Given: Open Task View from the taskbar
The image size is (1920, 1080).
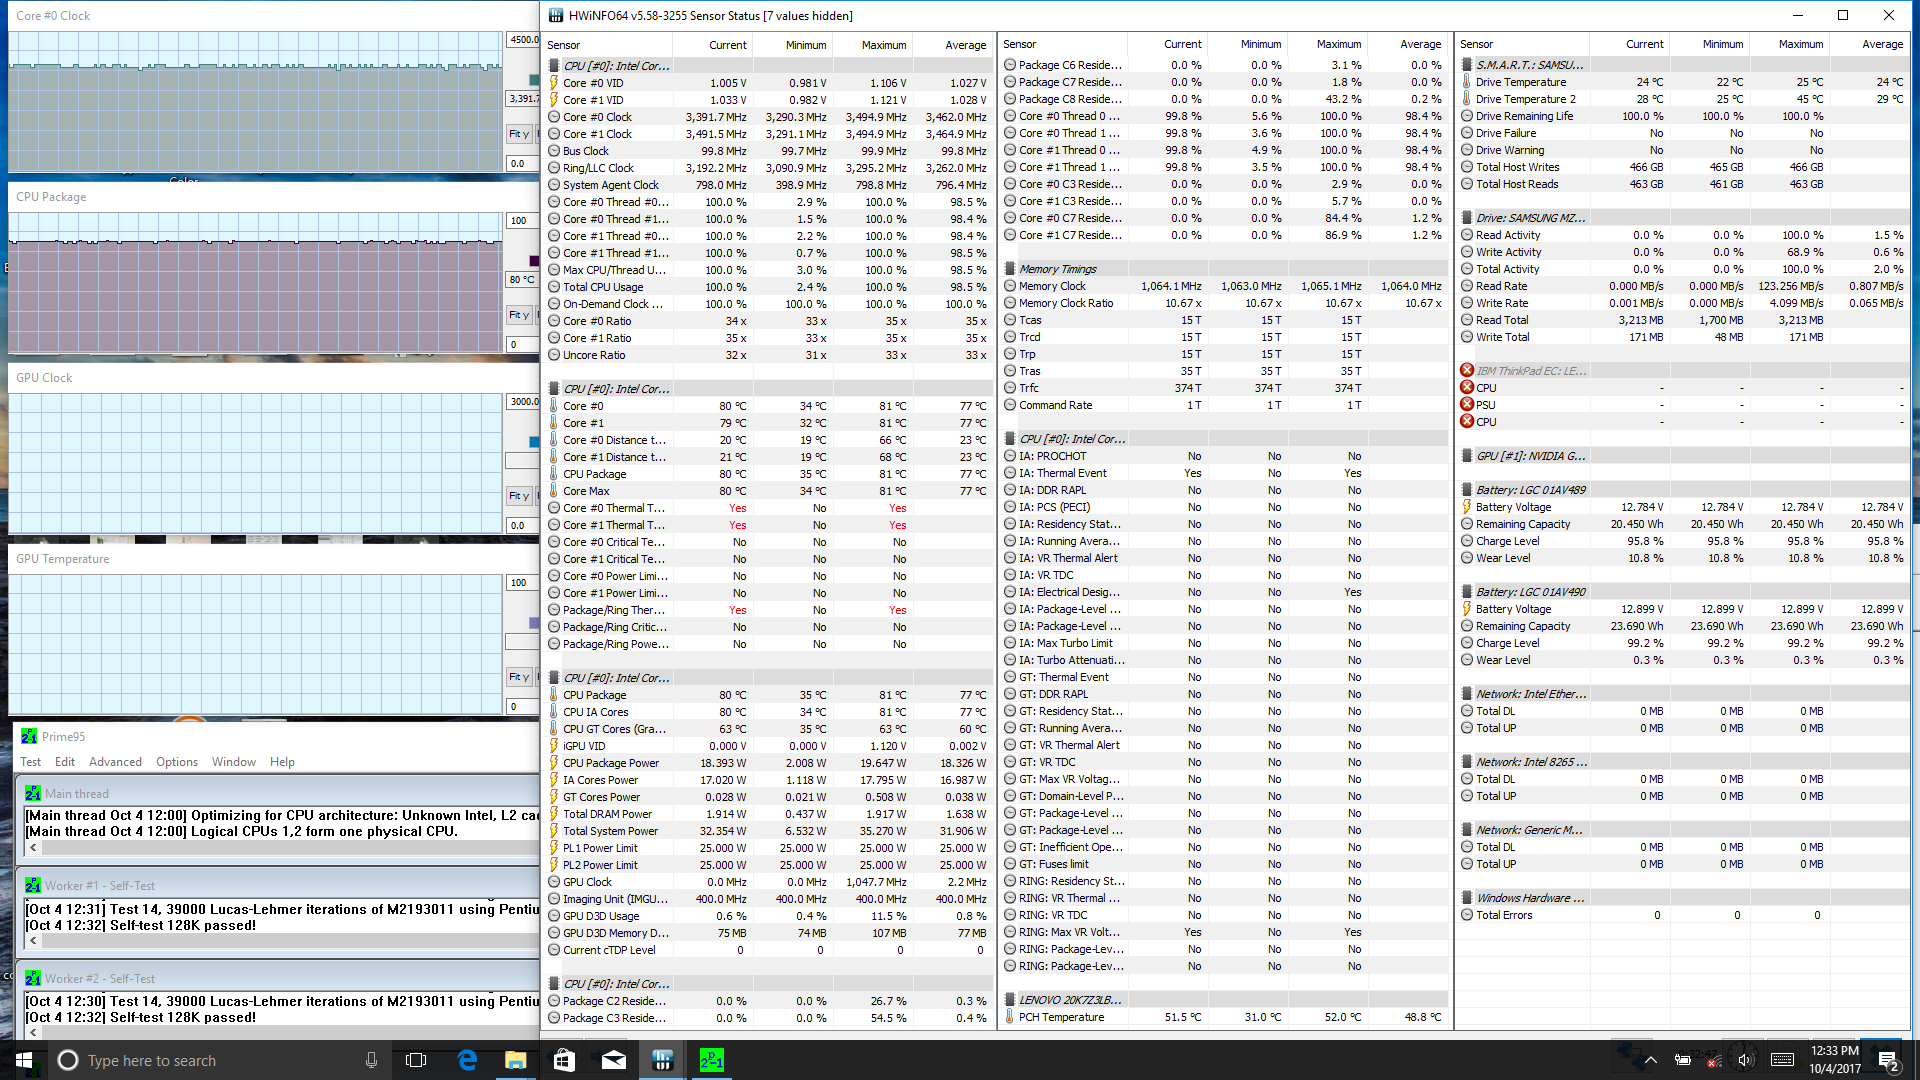Looking at the screenshot, I should [x=417, y=1060].
